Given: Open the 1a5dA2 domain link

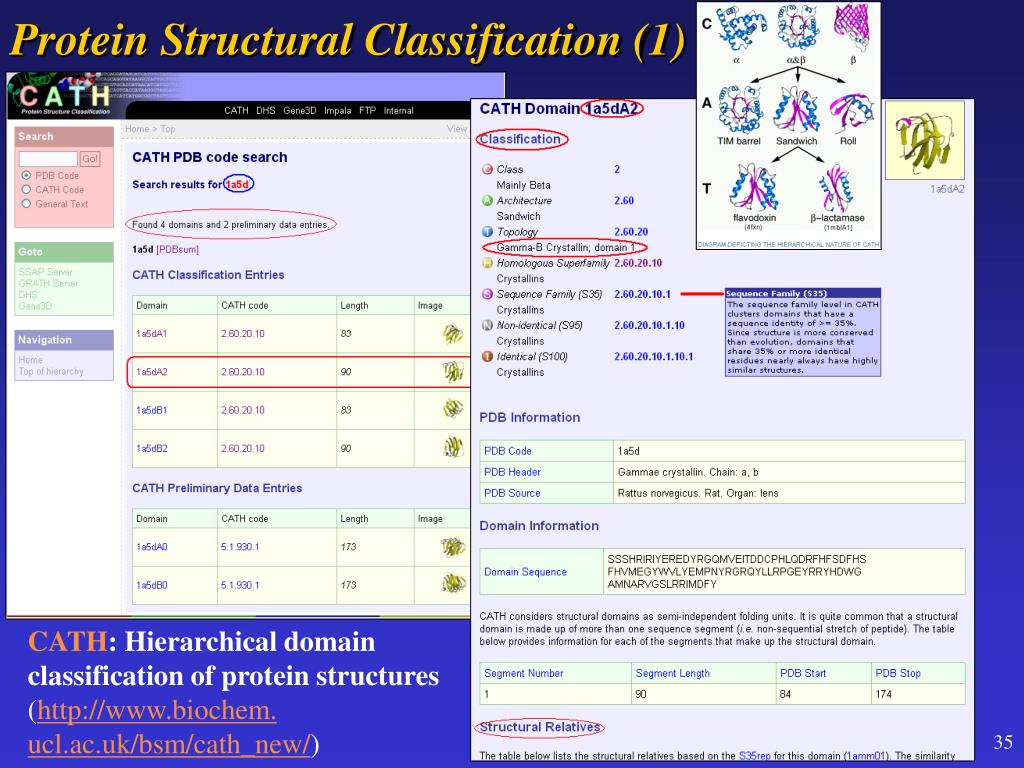Looking at the screenshot, I should coord(152,372).
